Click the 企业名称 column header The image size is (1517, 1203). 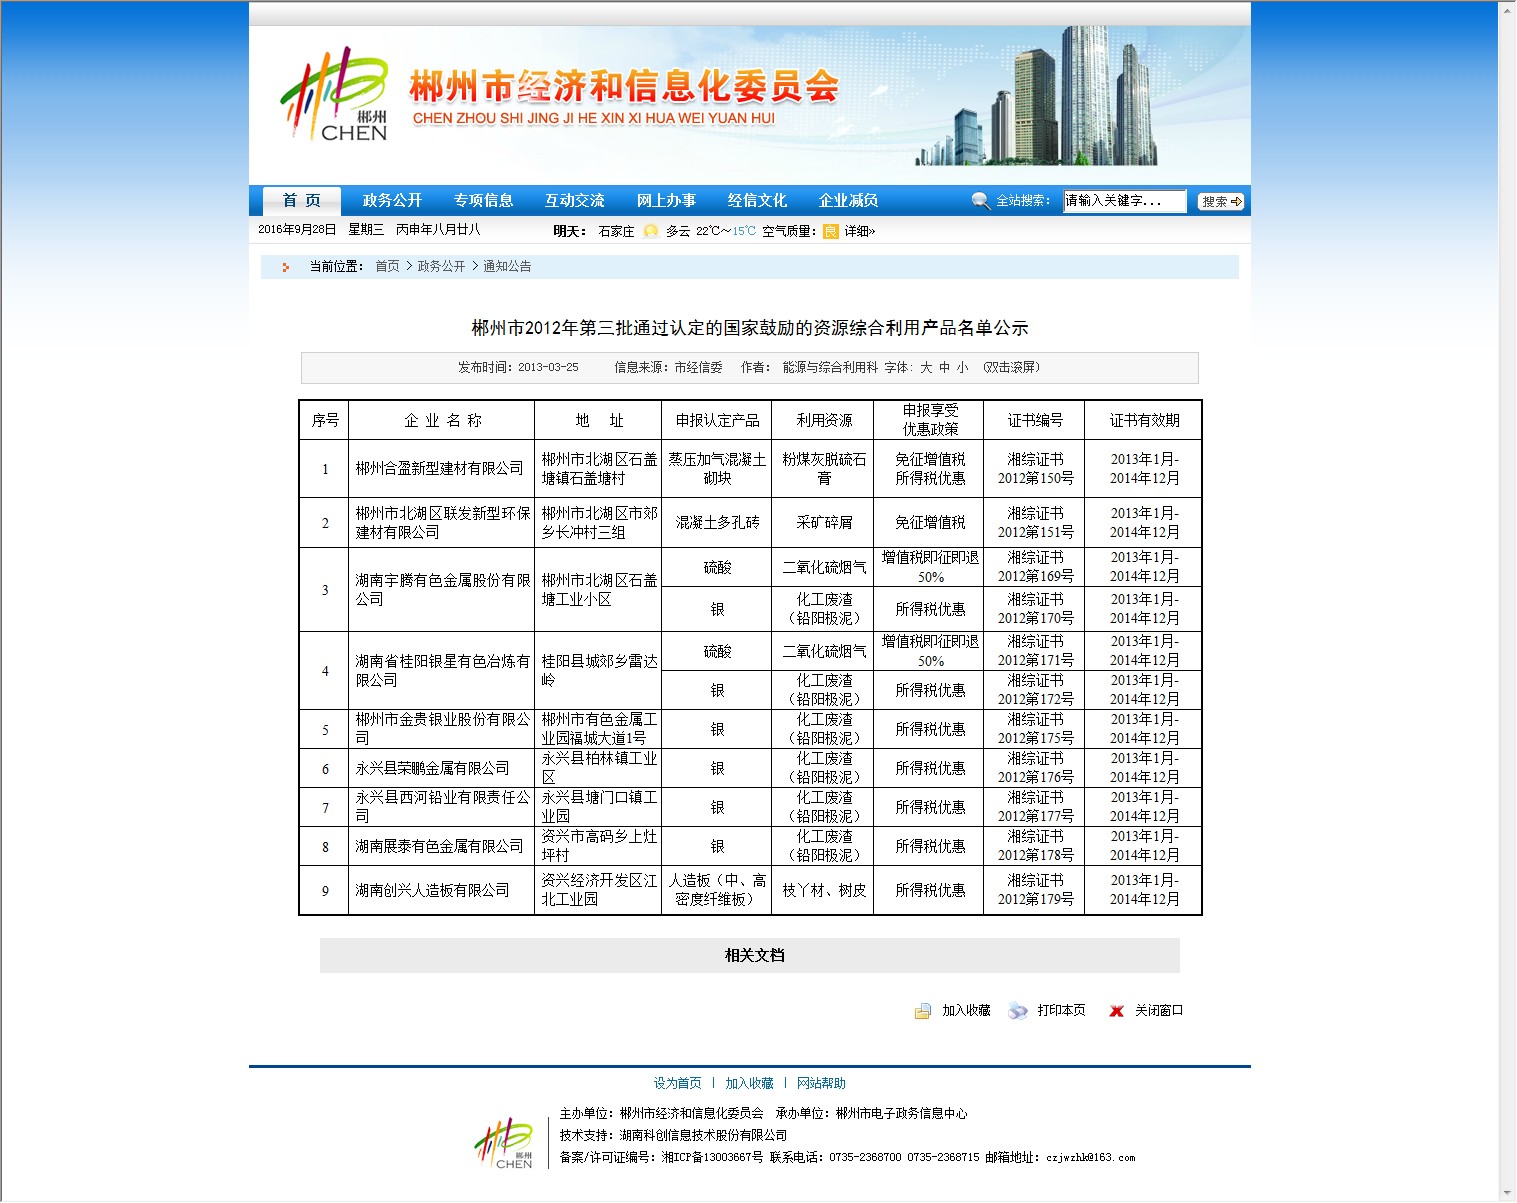coord(442,421)
